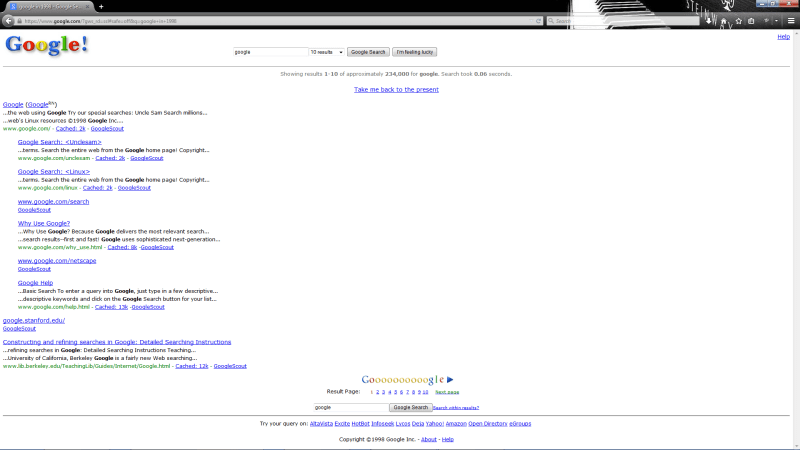This screenshot has height=450, width=800.
Task: Open the 'Why Use Google?' result
Action: 44,223
